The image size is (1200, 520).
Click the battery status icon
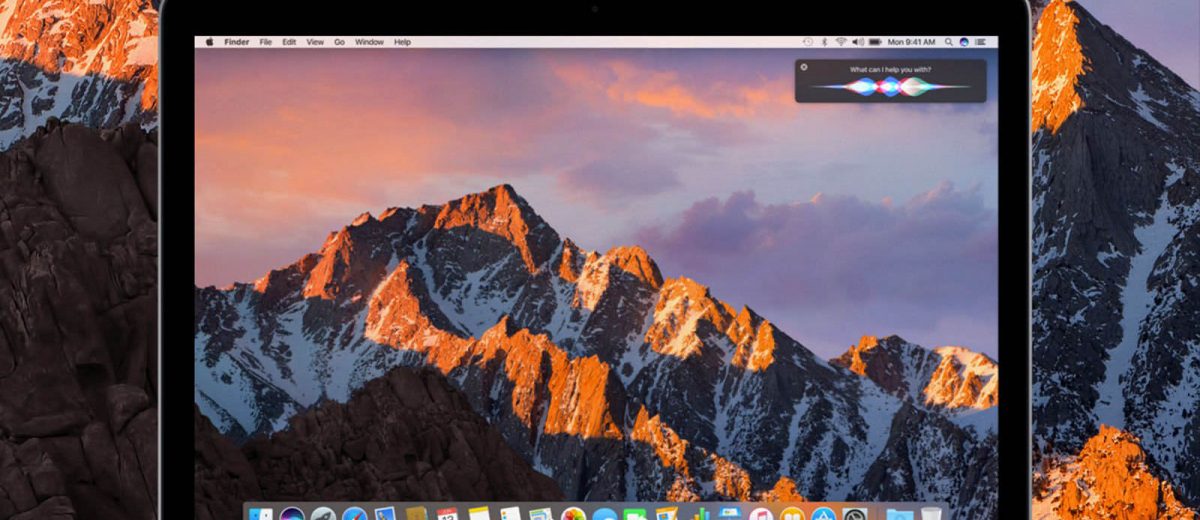875,42
